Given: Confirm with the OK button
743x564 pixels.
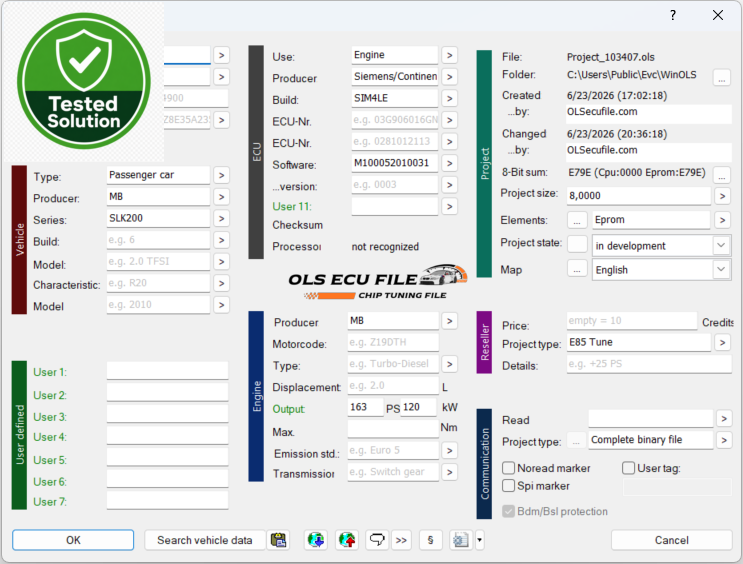Looking at the screenshot, I should (x=73, y=540).
